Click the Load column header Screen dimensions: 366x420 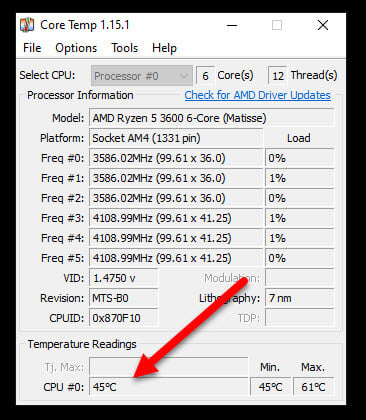click(299, 138)
